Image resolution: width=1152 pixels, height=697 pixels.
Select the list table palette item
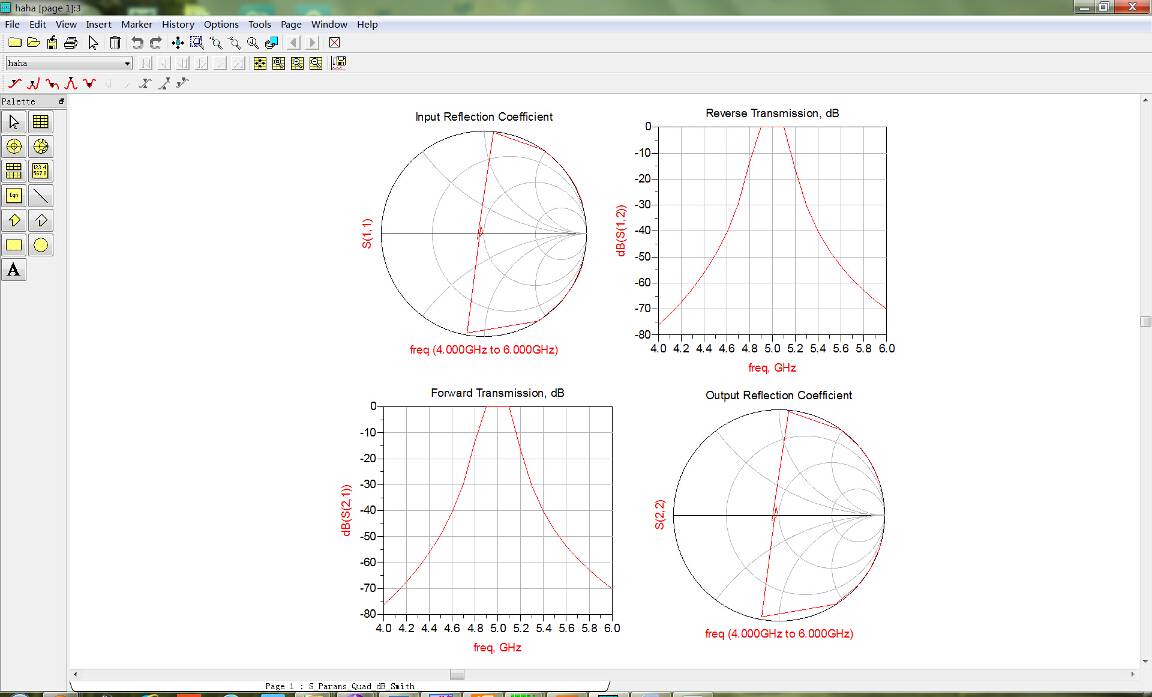click(40, 170)
